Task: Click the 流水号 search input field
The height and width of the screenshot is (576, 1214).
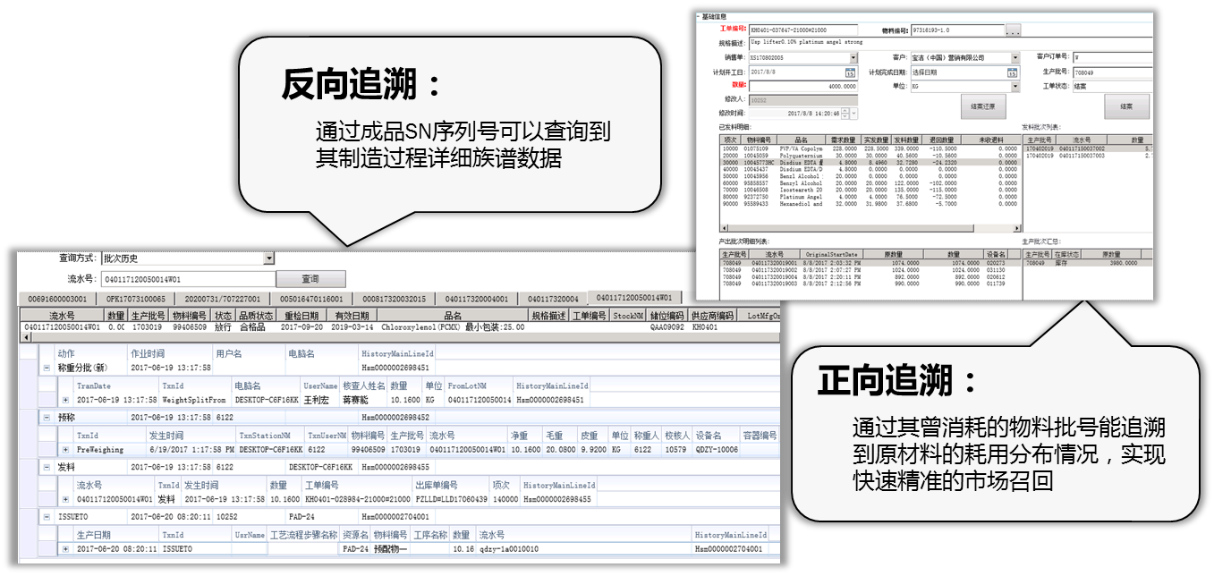Action: tap(188, 279)
